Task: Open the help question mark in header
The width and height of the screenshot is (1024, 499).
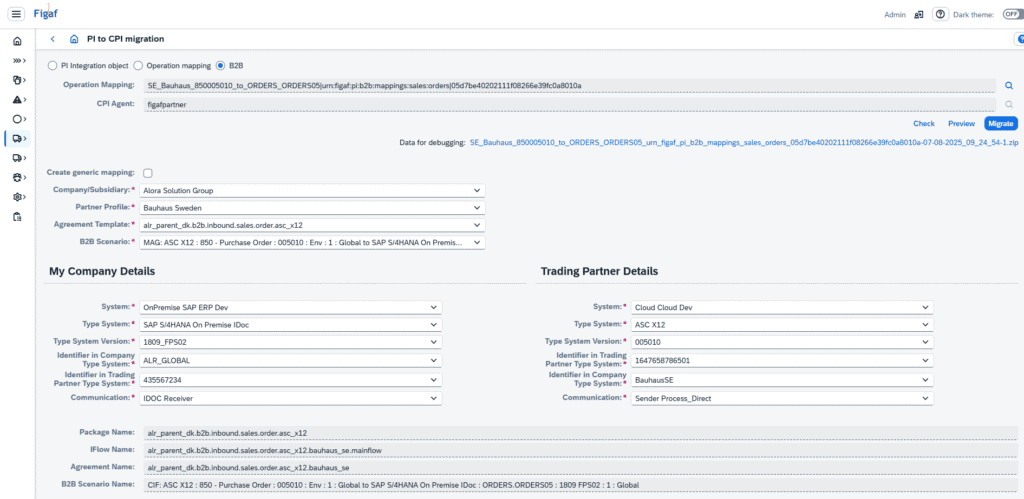Action: click(940, 14)
